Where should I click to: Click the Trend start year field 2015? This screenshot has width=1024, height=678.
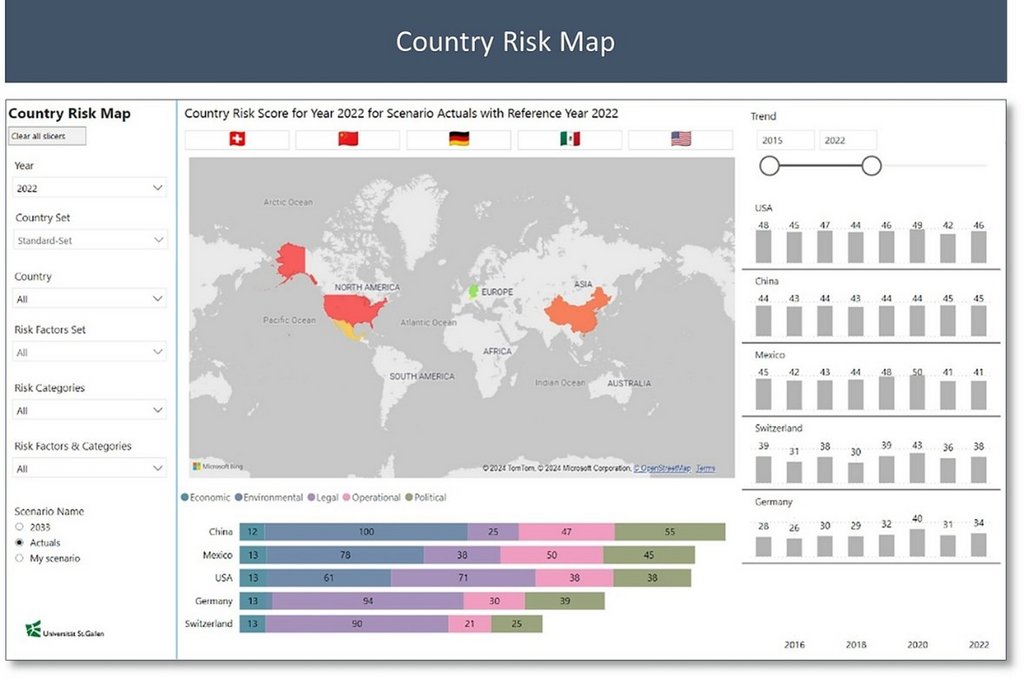coord(784,141)
